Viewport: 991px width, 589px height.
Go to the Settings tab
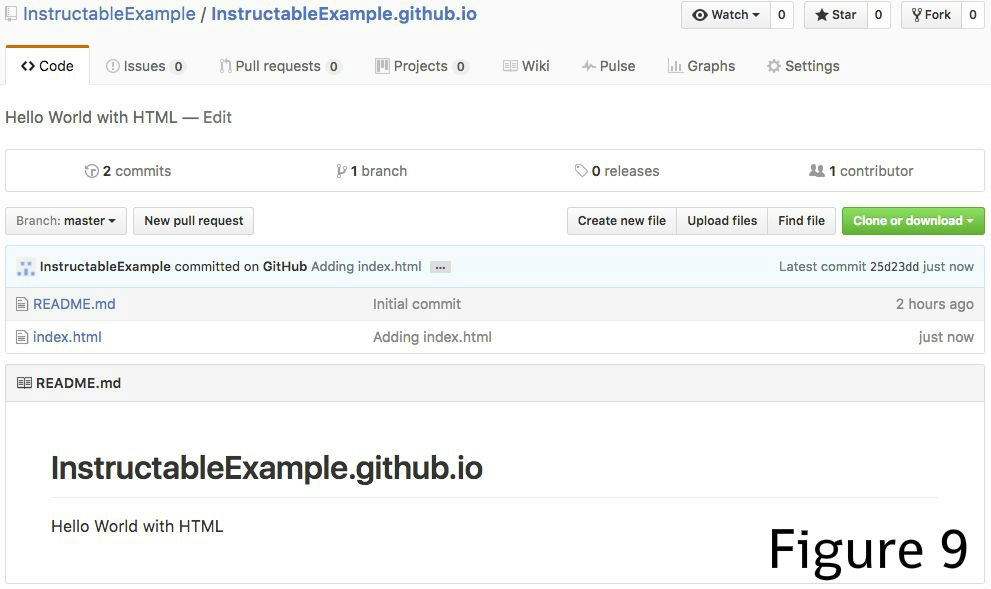point(802,66)
